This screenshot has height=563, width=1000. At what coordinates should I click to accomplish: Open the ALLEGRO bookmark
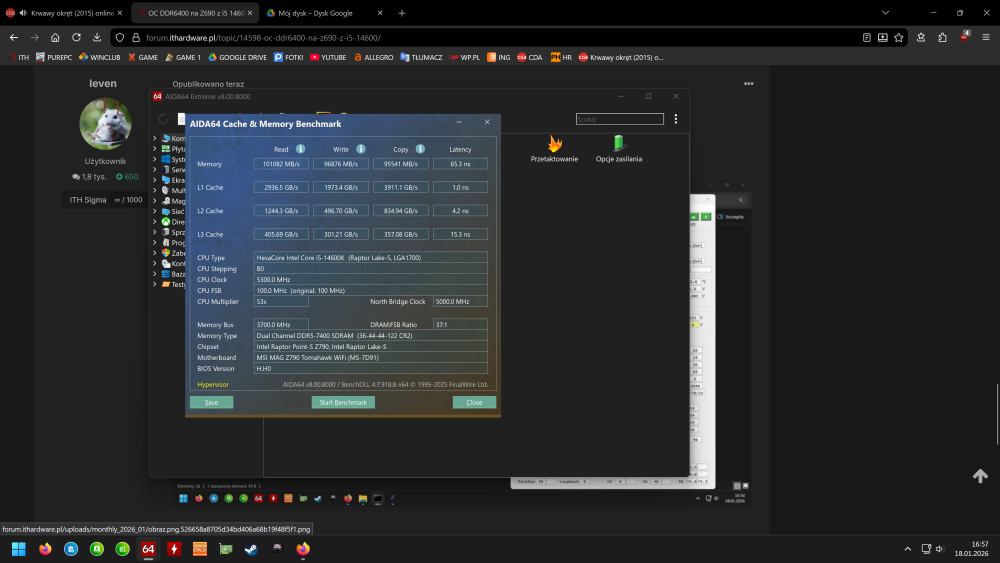(373, 57)
